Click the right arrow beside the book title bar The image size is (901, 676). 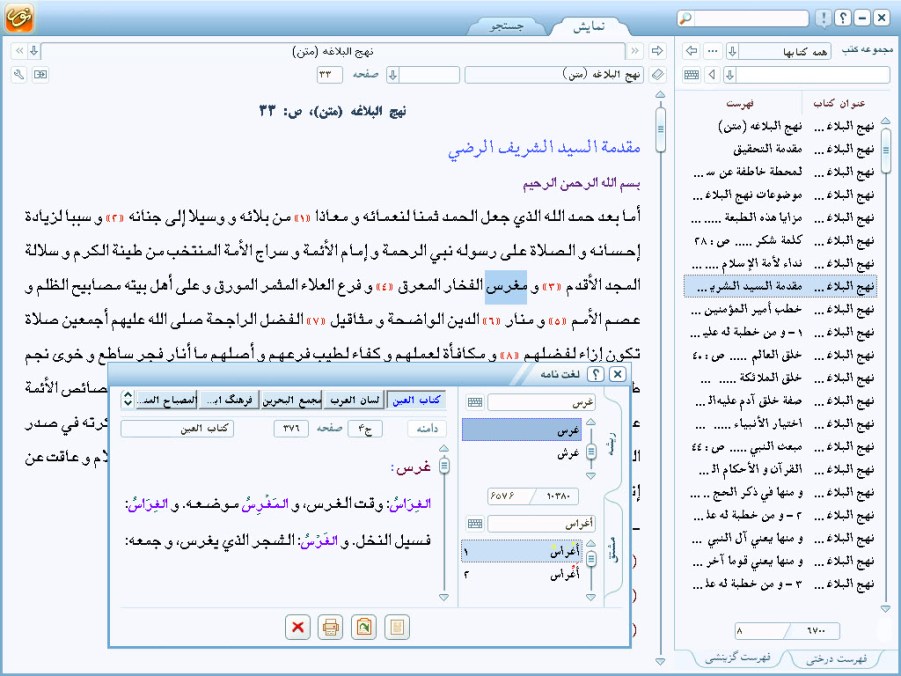tap(657, 51)
